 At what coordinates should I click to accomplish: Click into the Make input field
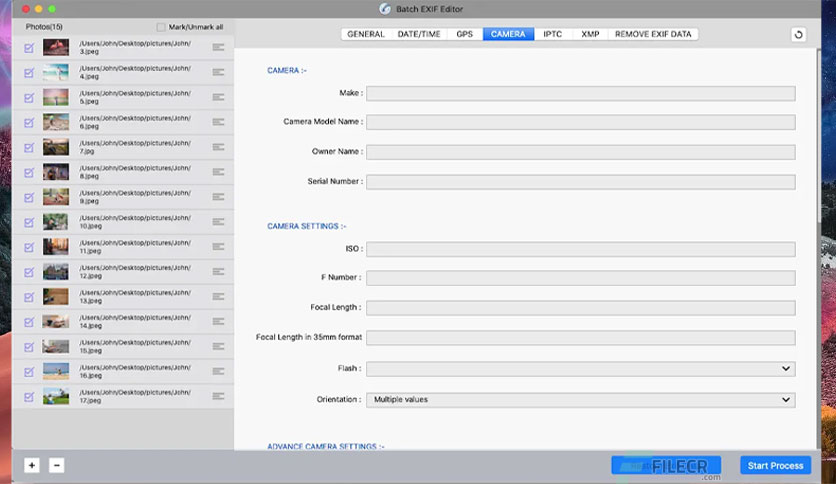tap(581, 94)
